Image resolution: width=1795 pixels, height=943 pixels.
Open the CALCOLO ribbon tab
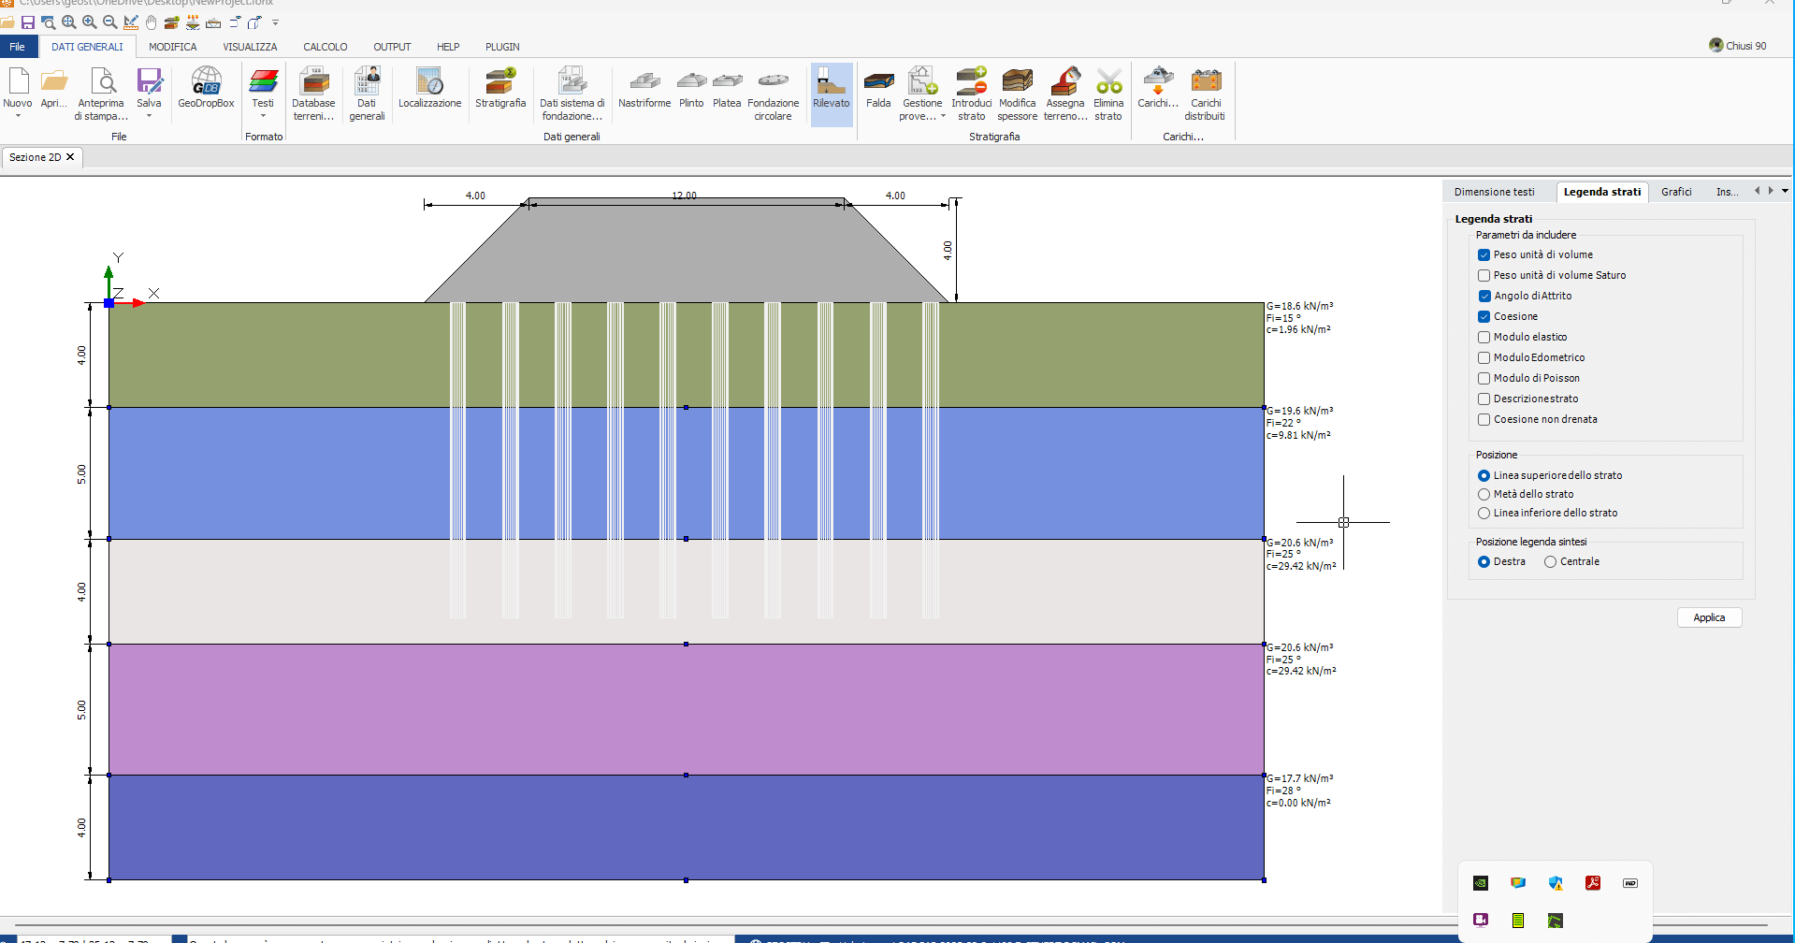[325, 47]
